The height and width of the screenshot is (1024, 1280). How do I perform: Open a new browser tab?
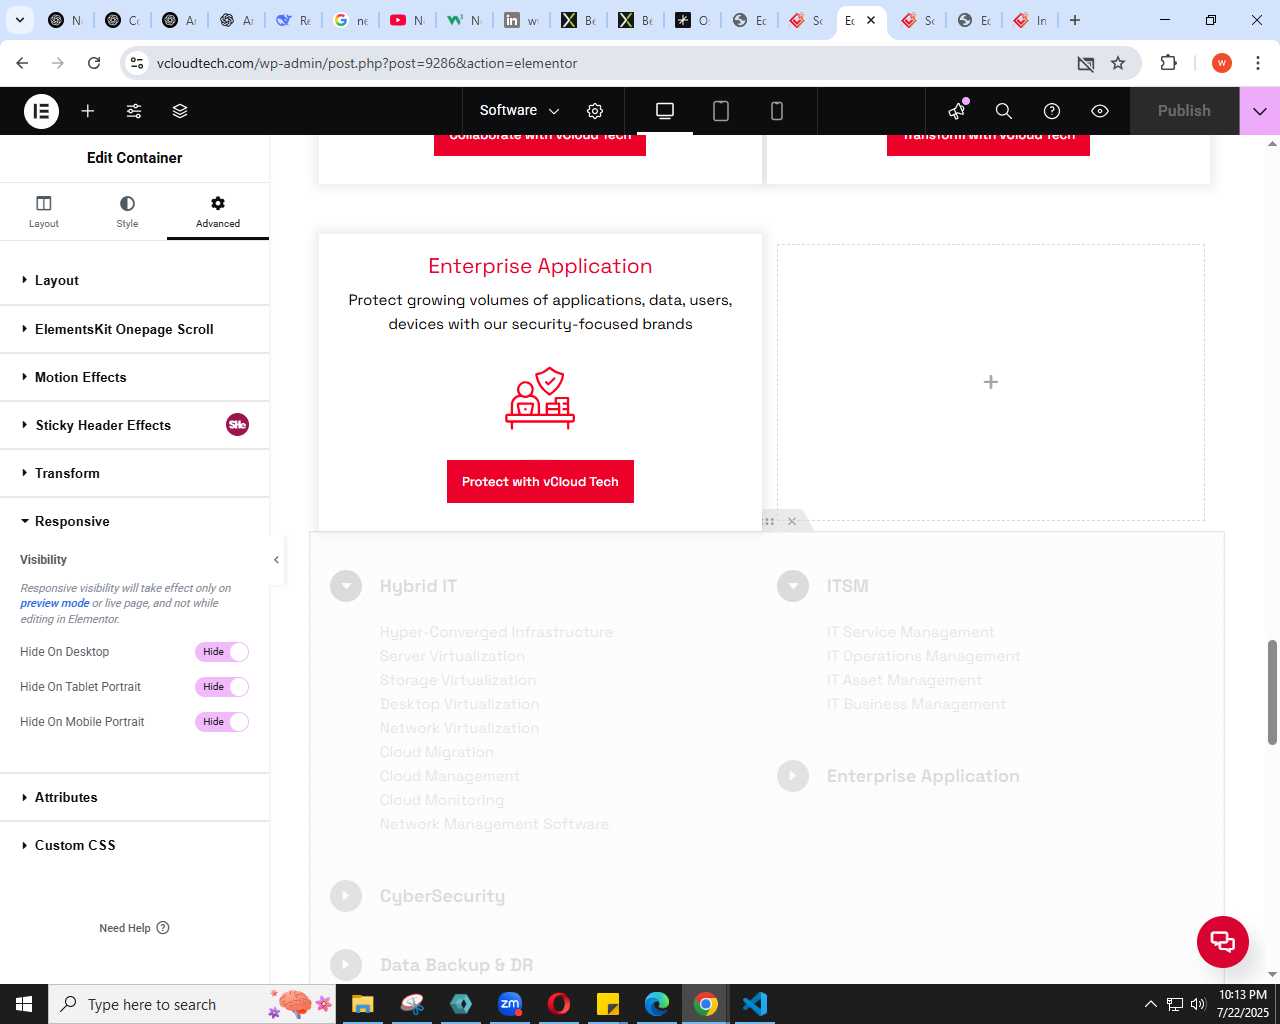1075,20
